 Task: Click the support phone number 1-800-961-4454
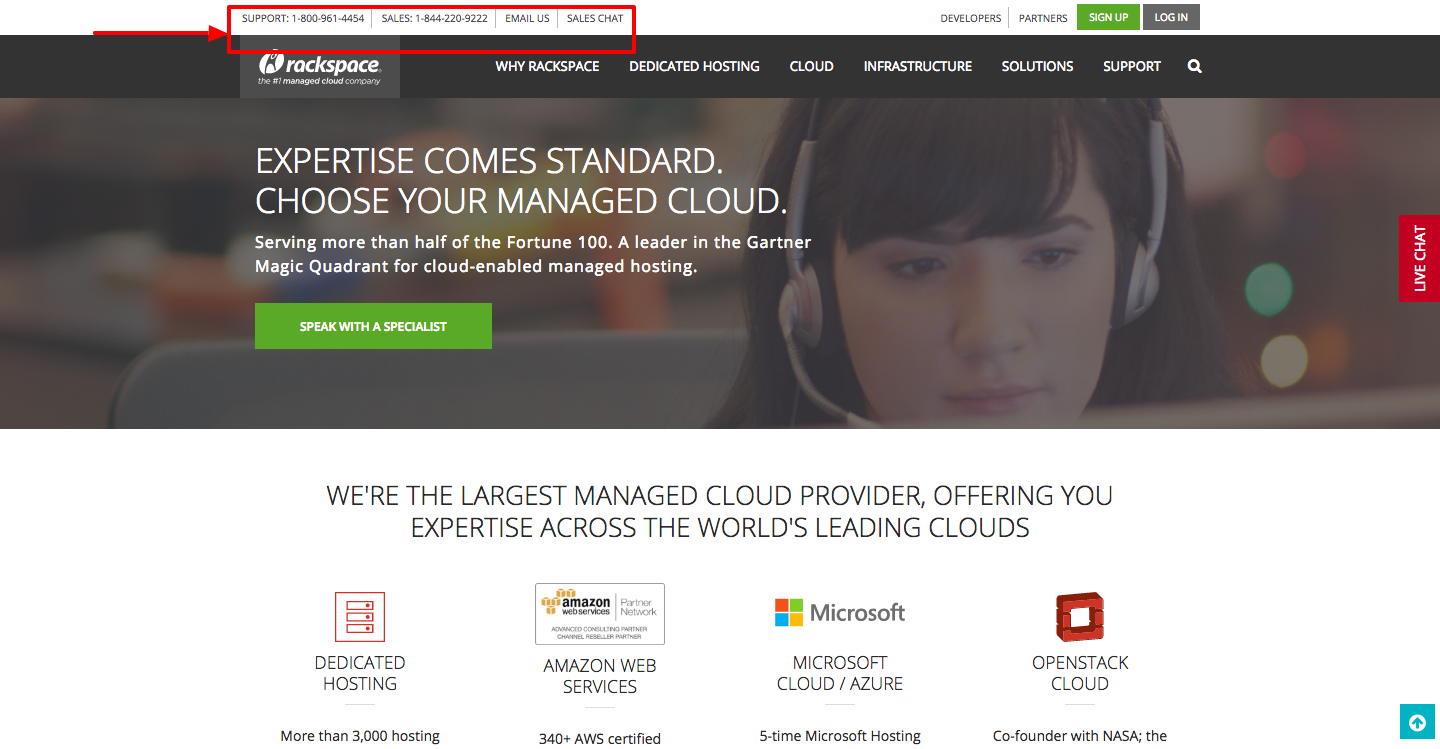click(x=328, y=18)
